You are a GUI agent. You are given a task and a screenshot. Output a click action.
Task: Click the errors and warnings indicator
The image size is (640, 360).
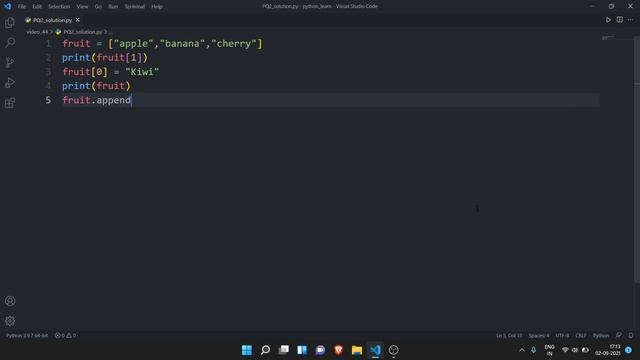pyautogui.click(x=65, y=336)
